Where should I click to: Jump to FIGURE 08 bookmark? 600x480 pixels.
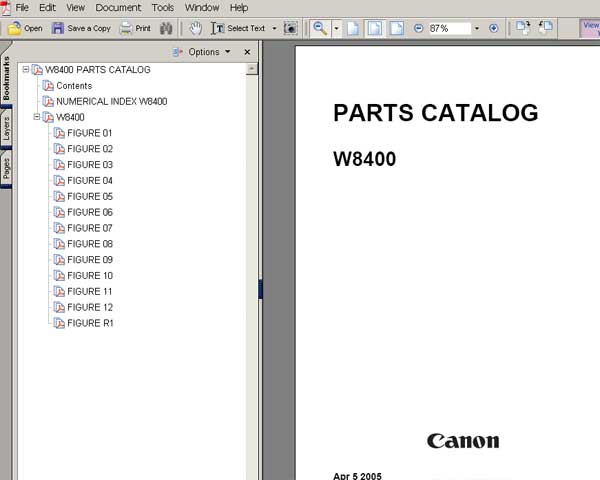90,244
